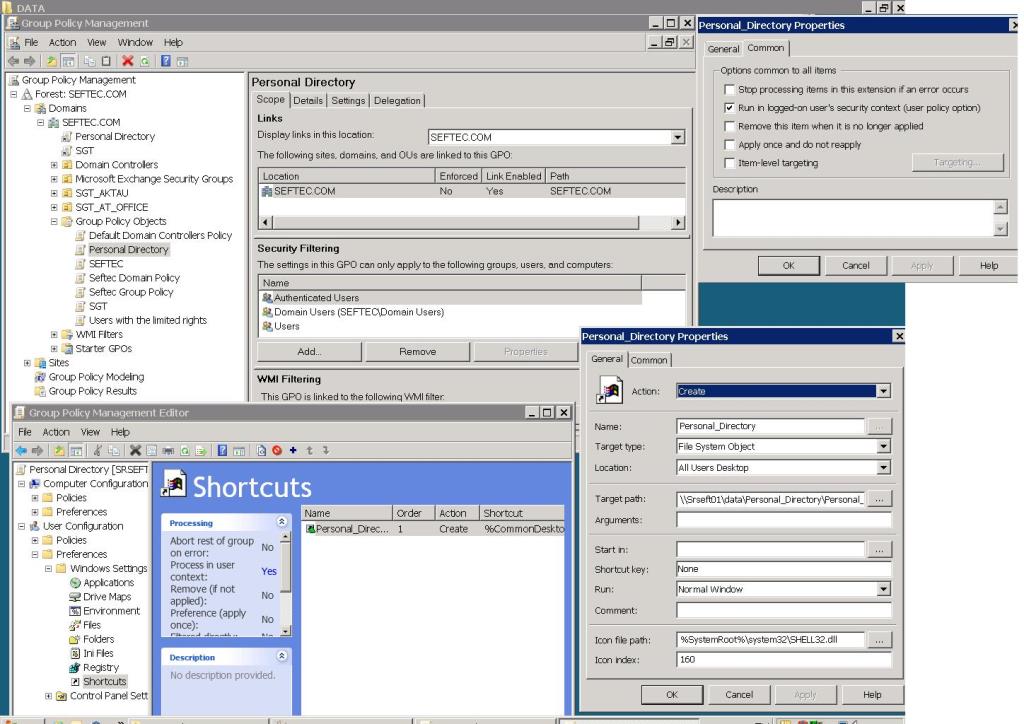The height and width of the screenshot is (724, 1024).
Task: Switch to the Delegation tab
Action: [x=397, y=101]
